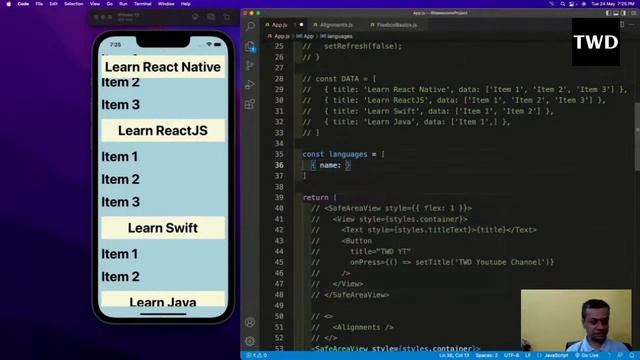The image size is (640, 360).
Task: Open the Window menu
Action: [166, 4]
